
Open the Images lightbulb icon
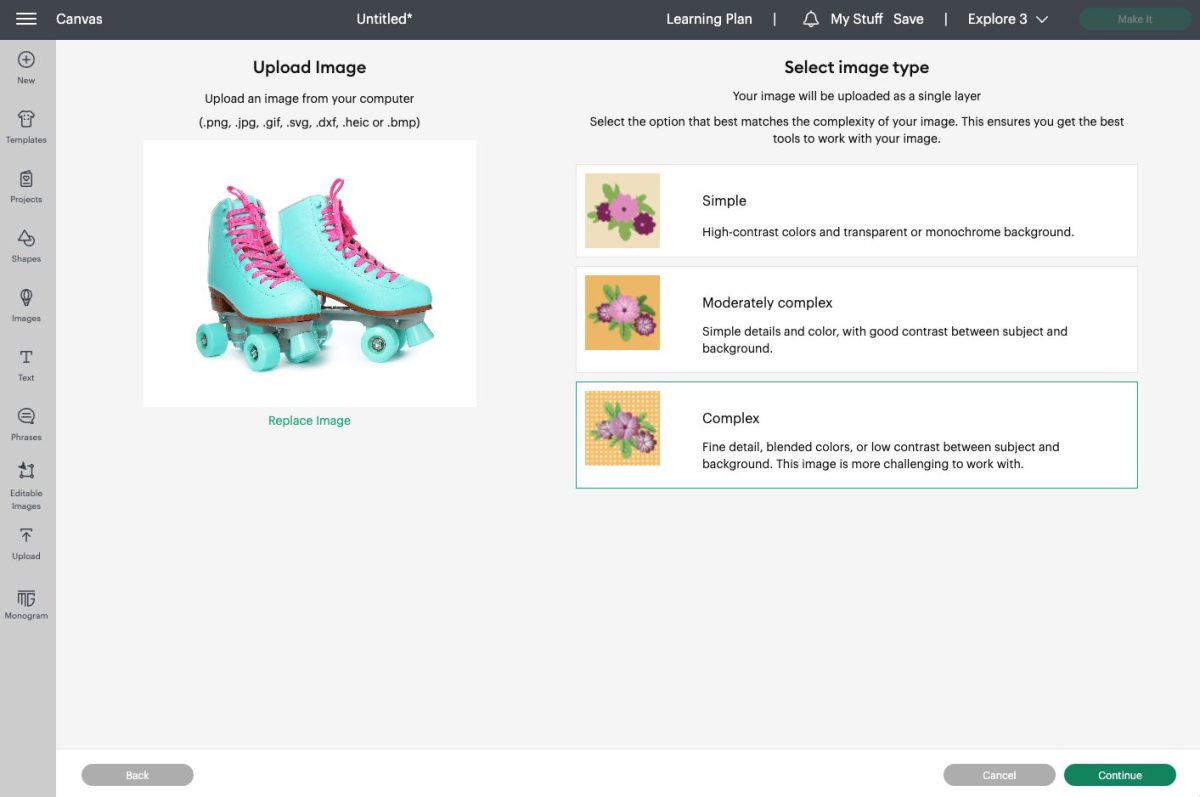tap(26, 297)
